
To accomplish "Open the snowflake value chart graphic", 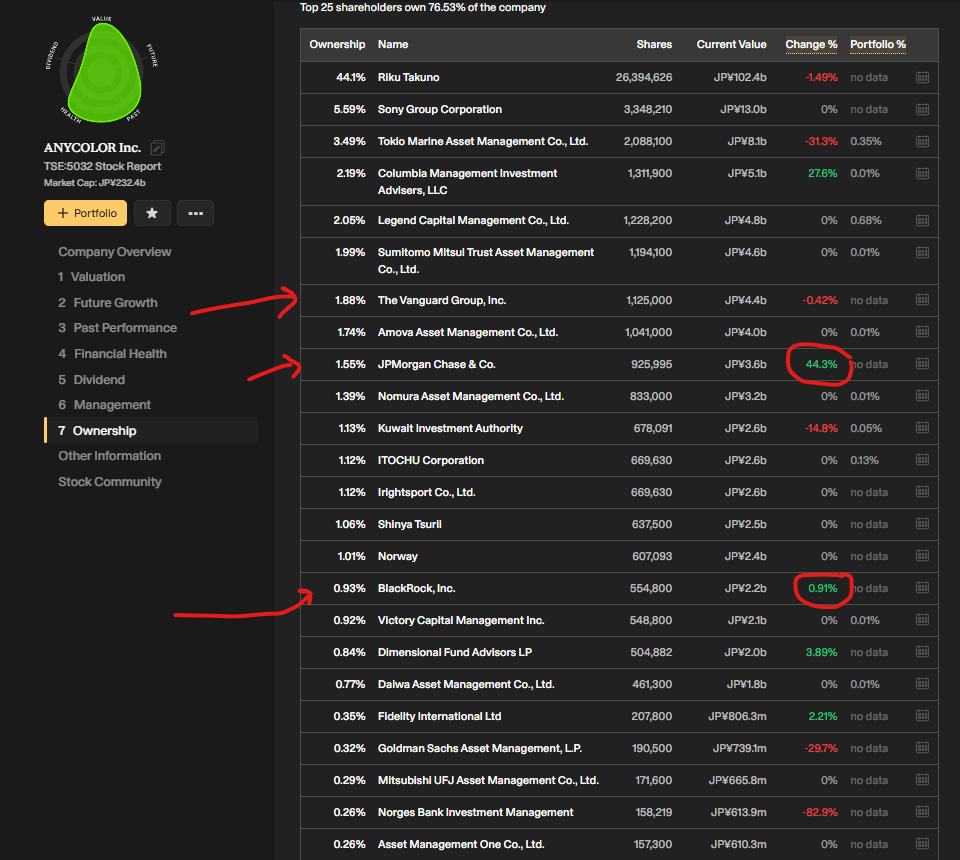I will pos(102,70).
